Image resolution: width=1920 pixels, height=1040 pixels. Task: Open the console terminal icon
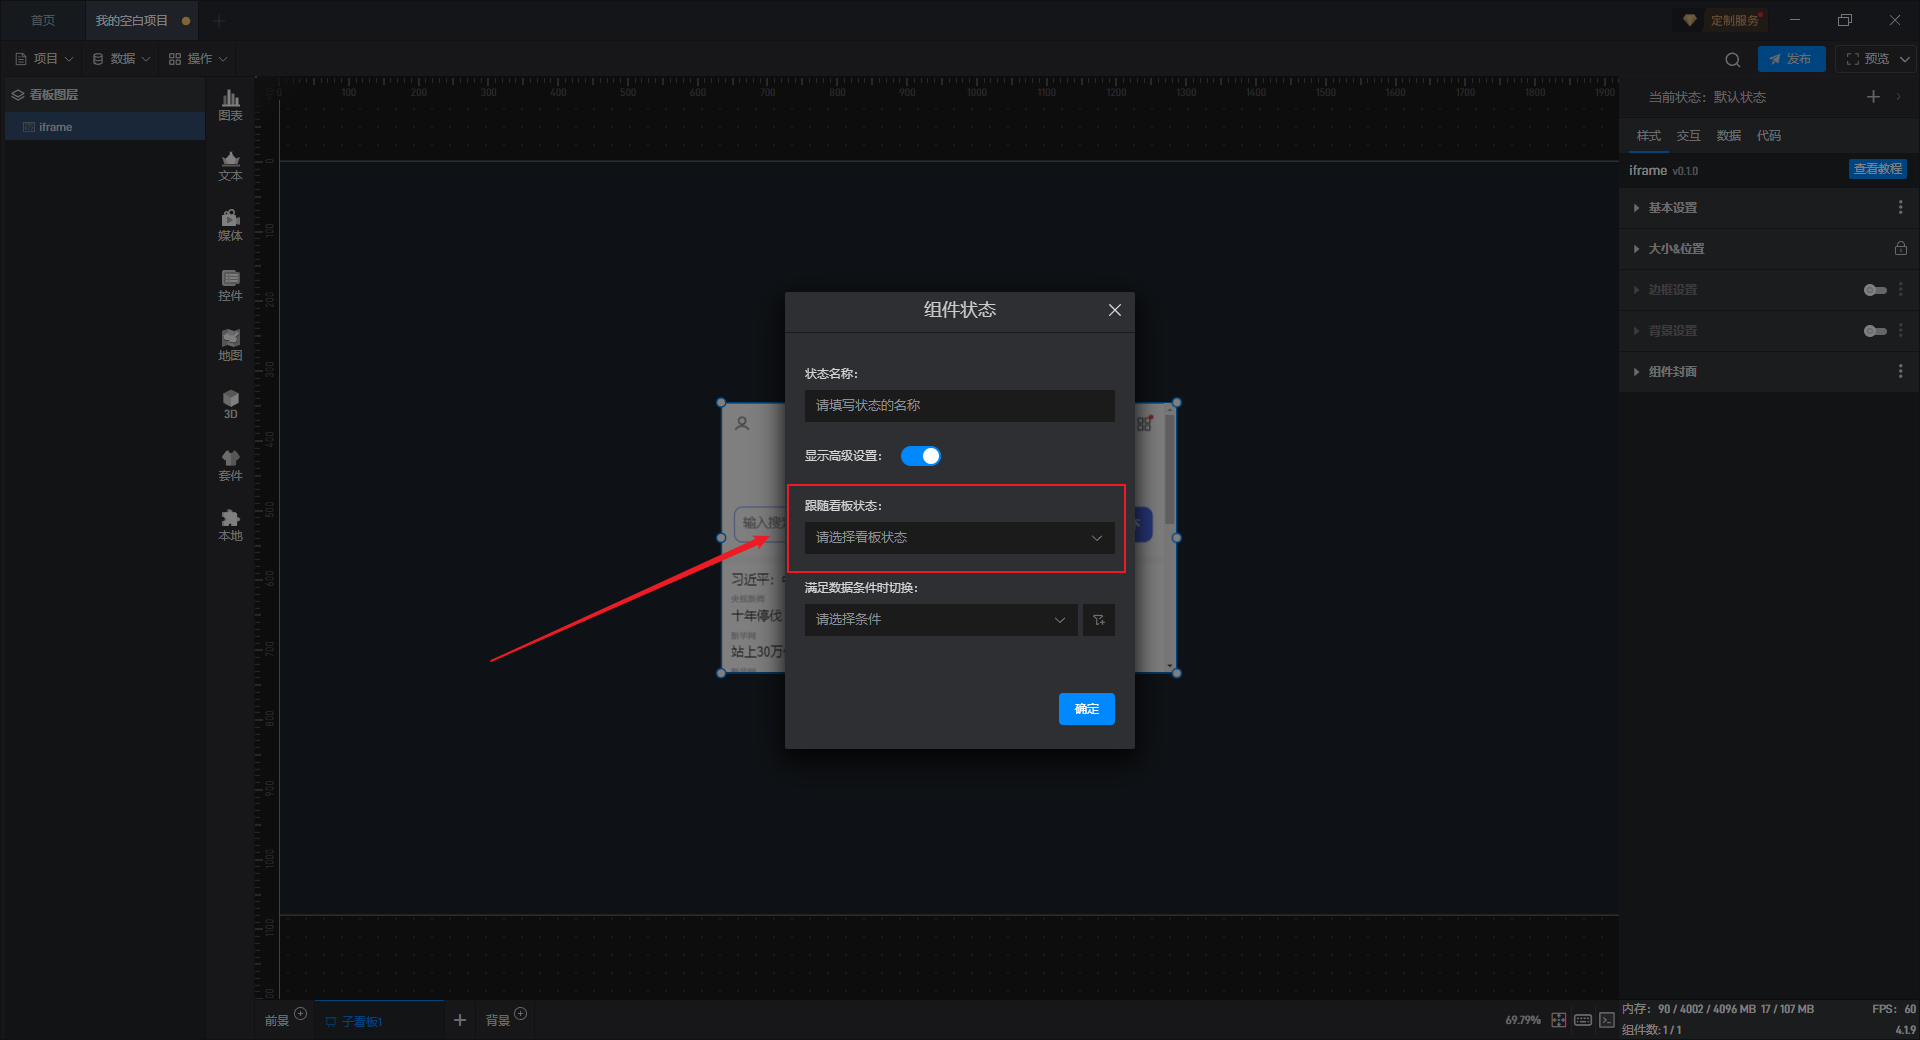click(x=1607, y=1020)
